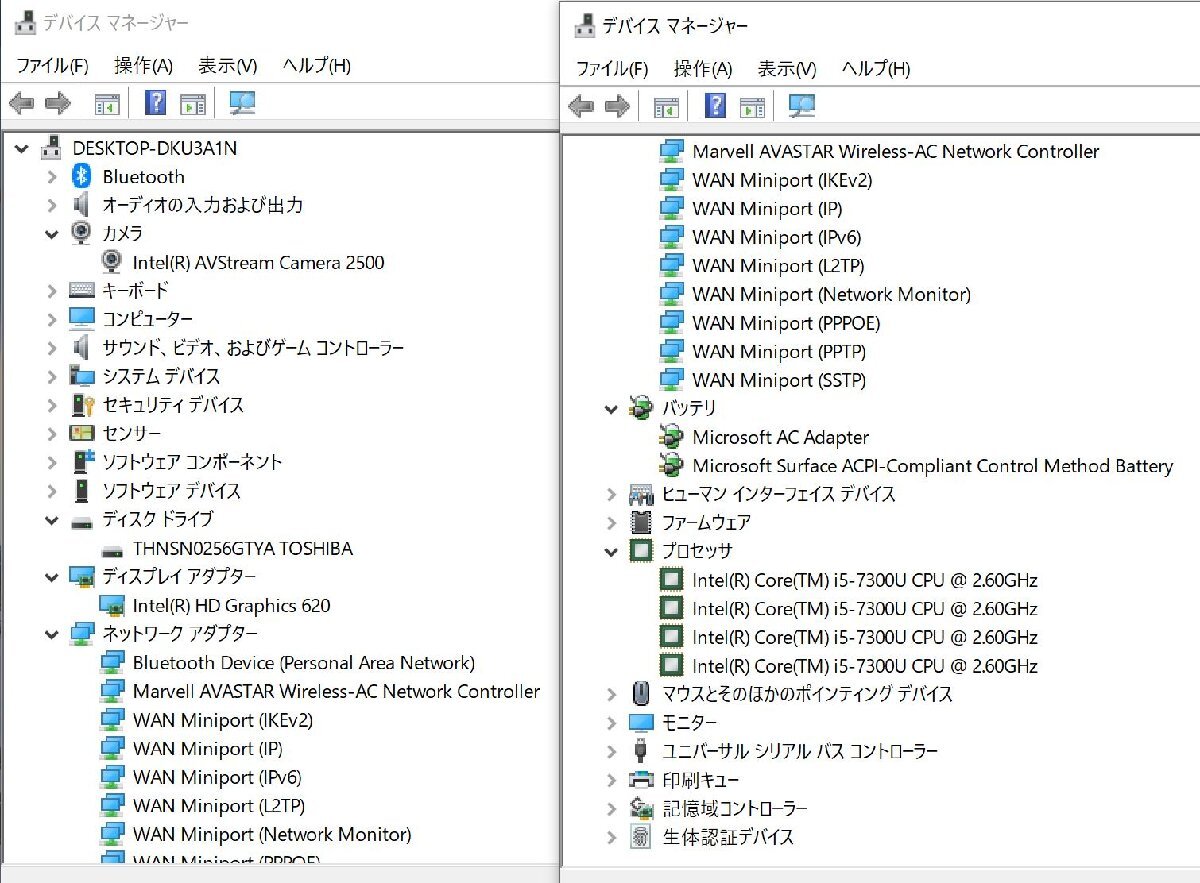Collapse バッテリ category in right window
The height and width of the screenshot is (883, 1200).
coord(612,409)
